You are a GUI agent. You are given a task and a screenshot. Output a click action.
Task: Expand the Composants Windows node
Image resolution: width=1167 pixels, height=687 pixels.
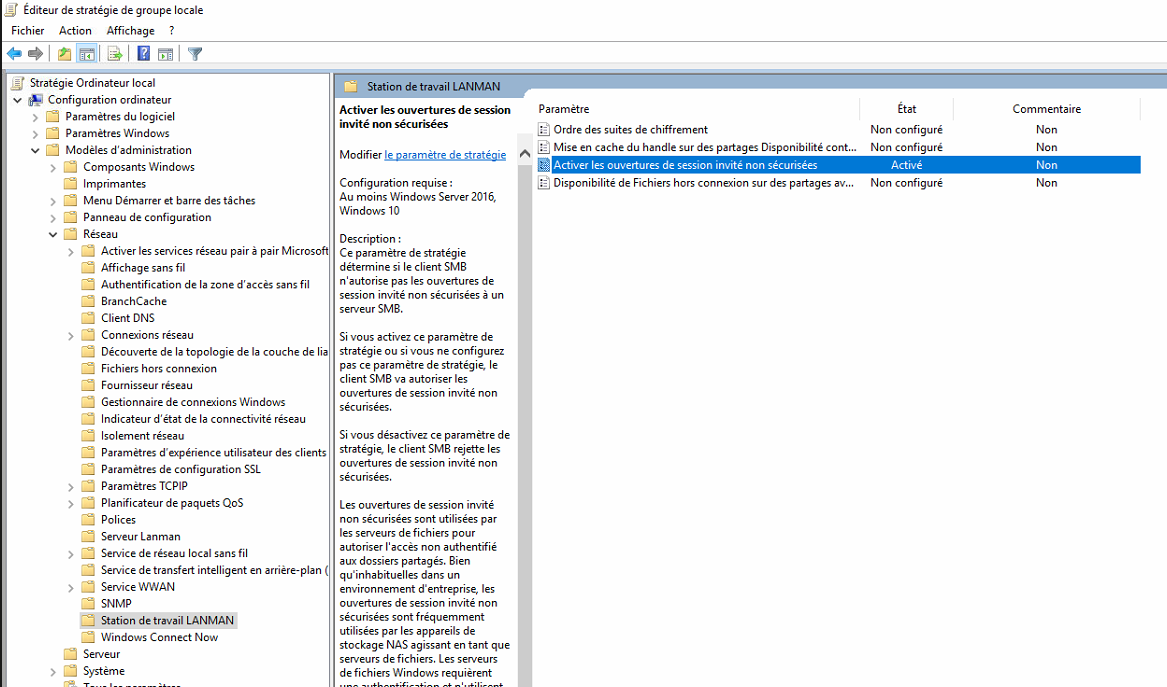click(53, 167)
